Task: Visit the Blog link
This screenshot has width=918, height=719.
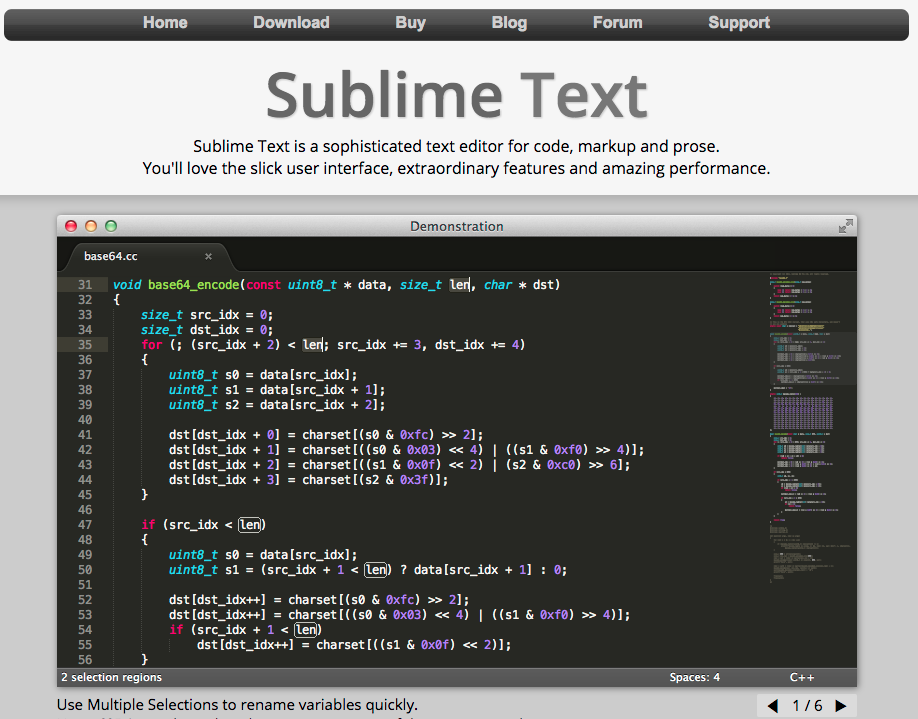Action: (x=509, y=22)
